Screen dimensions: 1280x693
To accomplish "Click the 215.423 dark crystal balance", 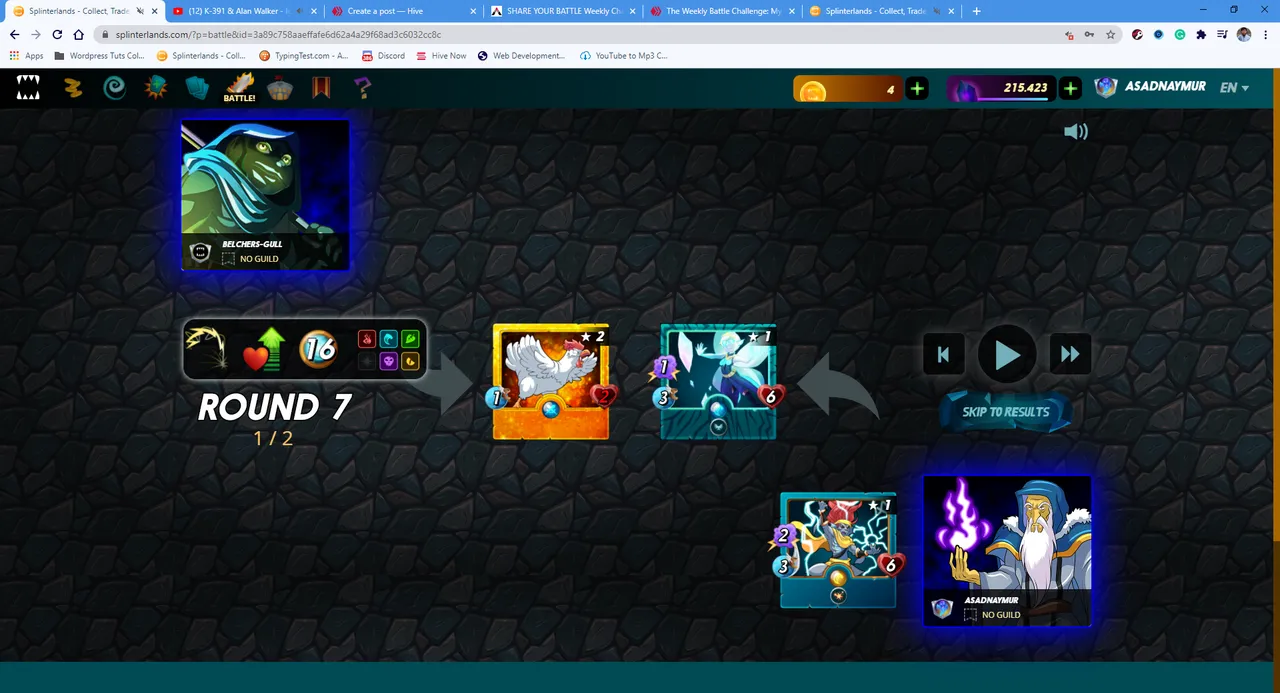I will click(x=1001, y=89).
